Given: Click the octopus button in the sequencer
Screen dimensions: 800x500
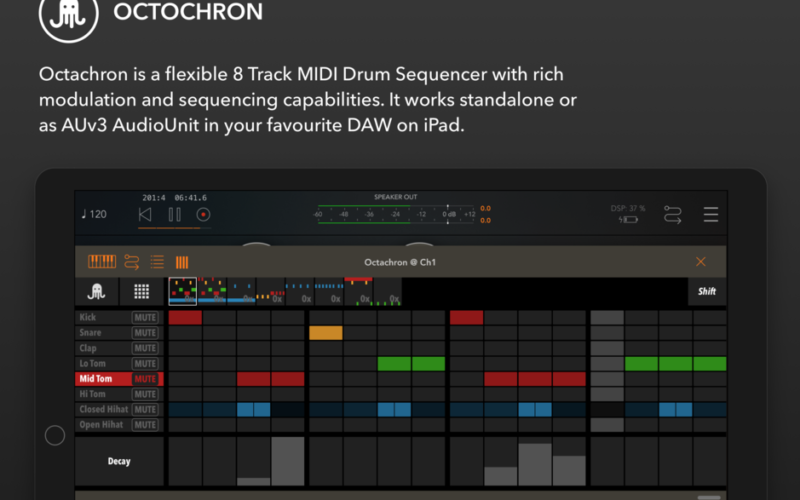Looking at the screenshot, I should coord(96,291).
